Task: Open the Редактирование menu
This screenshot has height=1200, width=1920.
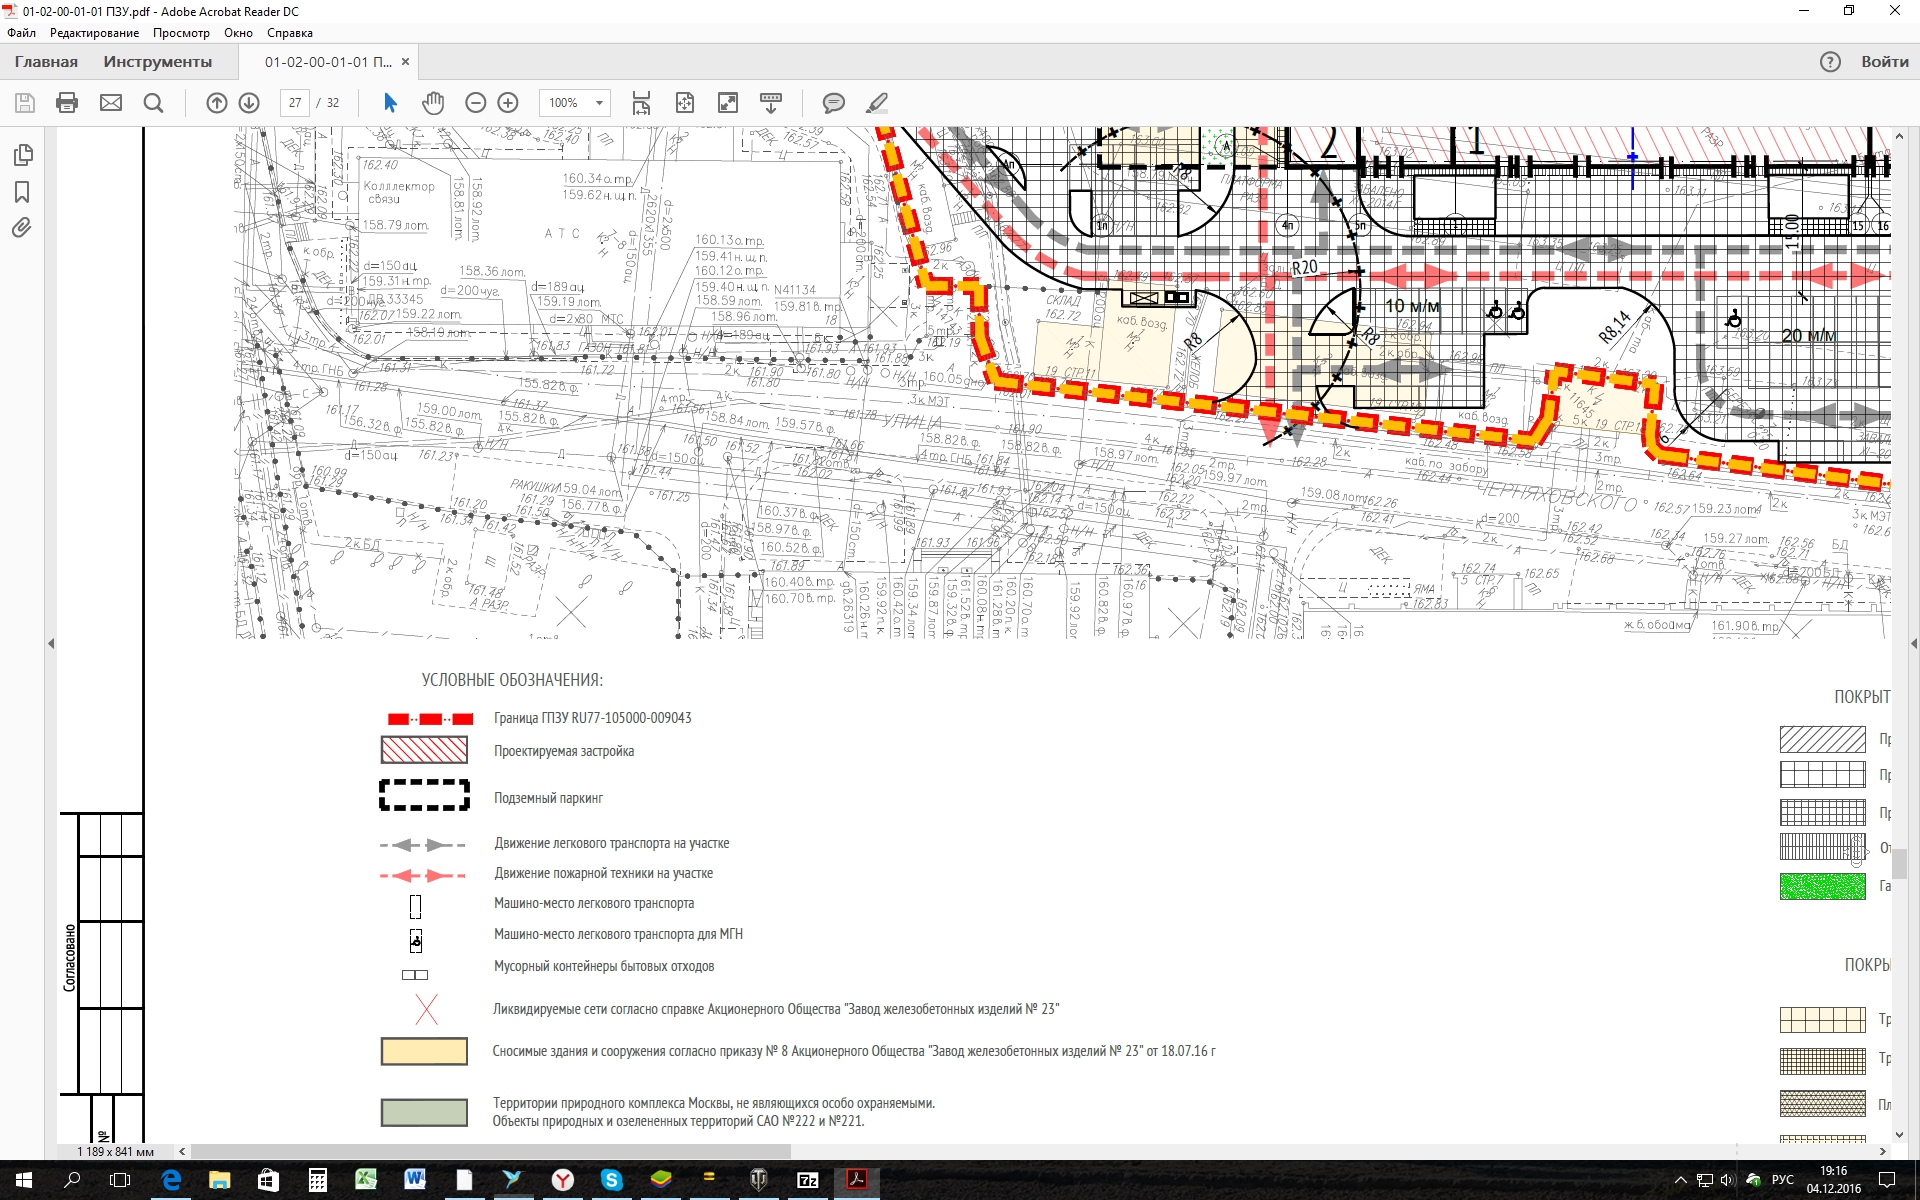Action: (94, 33)
